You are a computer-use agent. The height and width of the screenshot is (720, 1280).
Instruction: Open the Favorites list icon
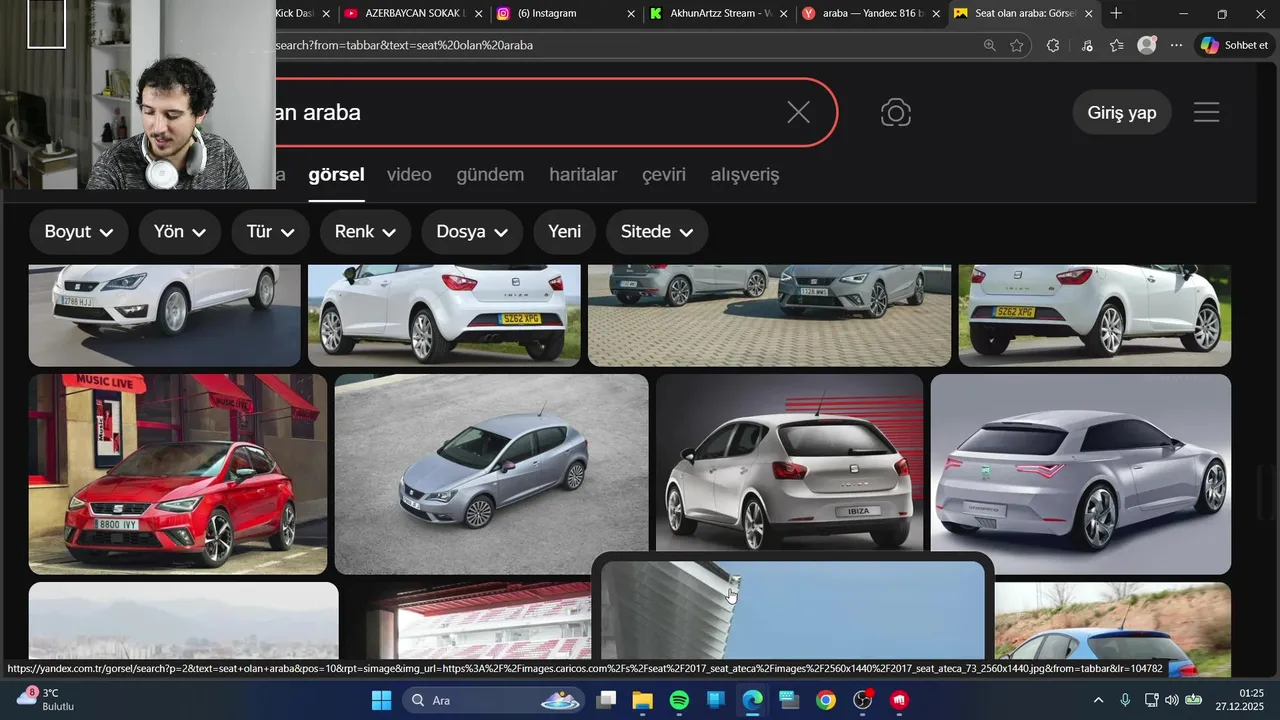[1117, 45]
